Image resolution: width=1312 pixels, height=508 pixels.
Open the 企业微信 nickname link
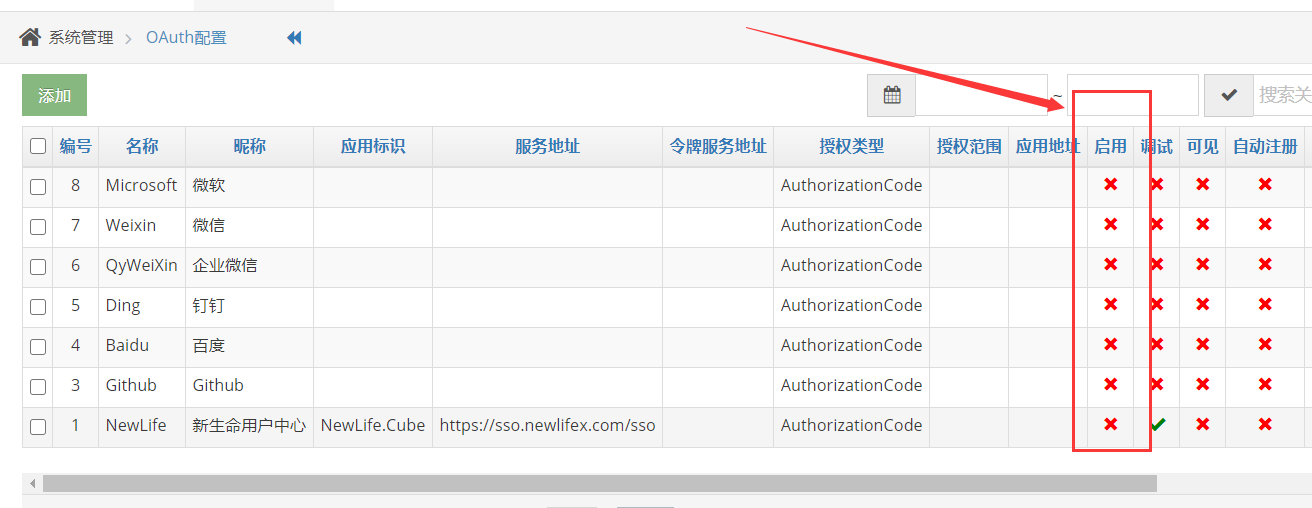[x=225, y=265]
